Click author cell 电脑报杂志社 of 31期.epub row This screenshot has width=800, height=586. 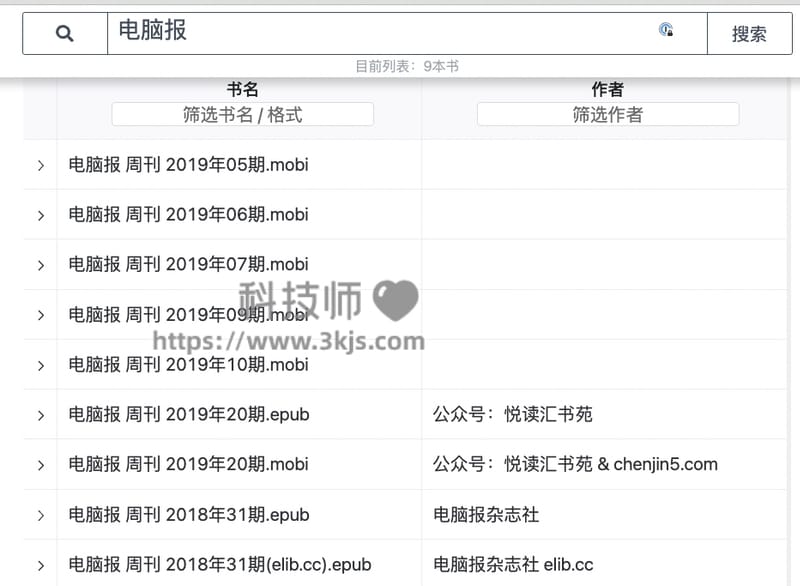click(x=486, y=515)
